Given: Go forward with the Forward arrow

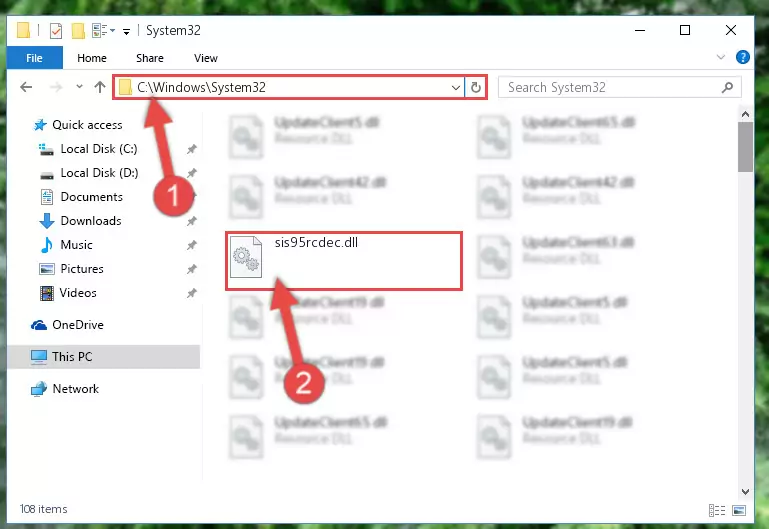Looking at the screenshot, I should tap(56, 87).
